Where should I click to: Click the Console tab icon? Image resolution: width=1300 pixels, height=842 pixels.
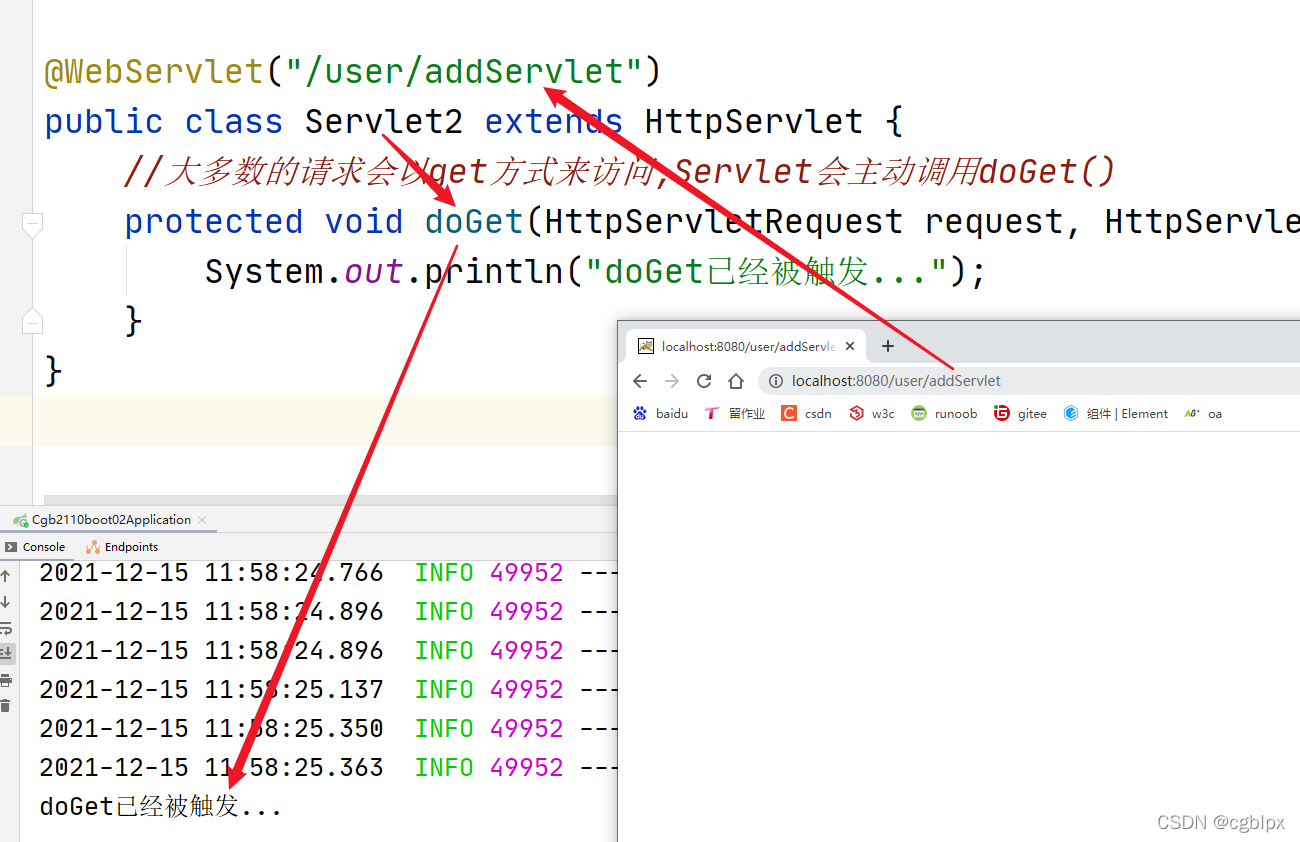11,547
